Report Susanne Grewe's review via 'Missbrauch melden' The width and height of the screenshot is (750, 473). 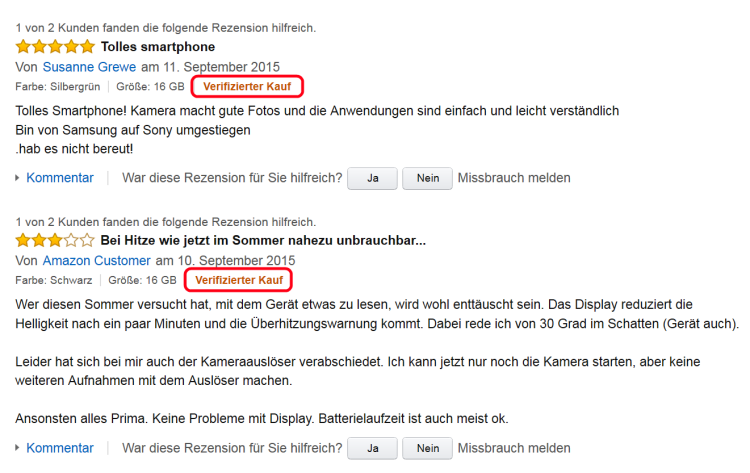click(514, 178)
